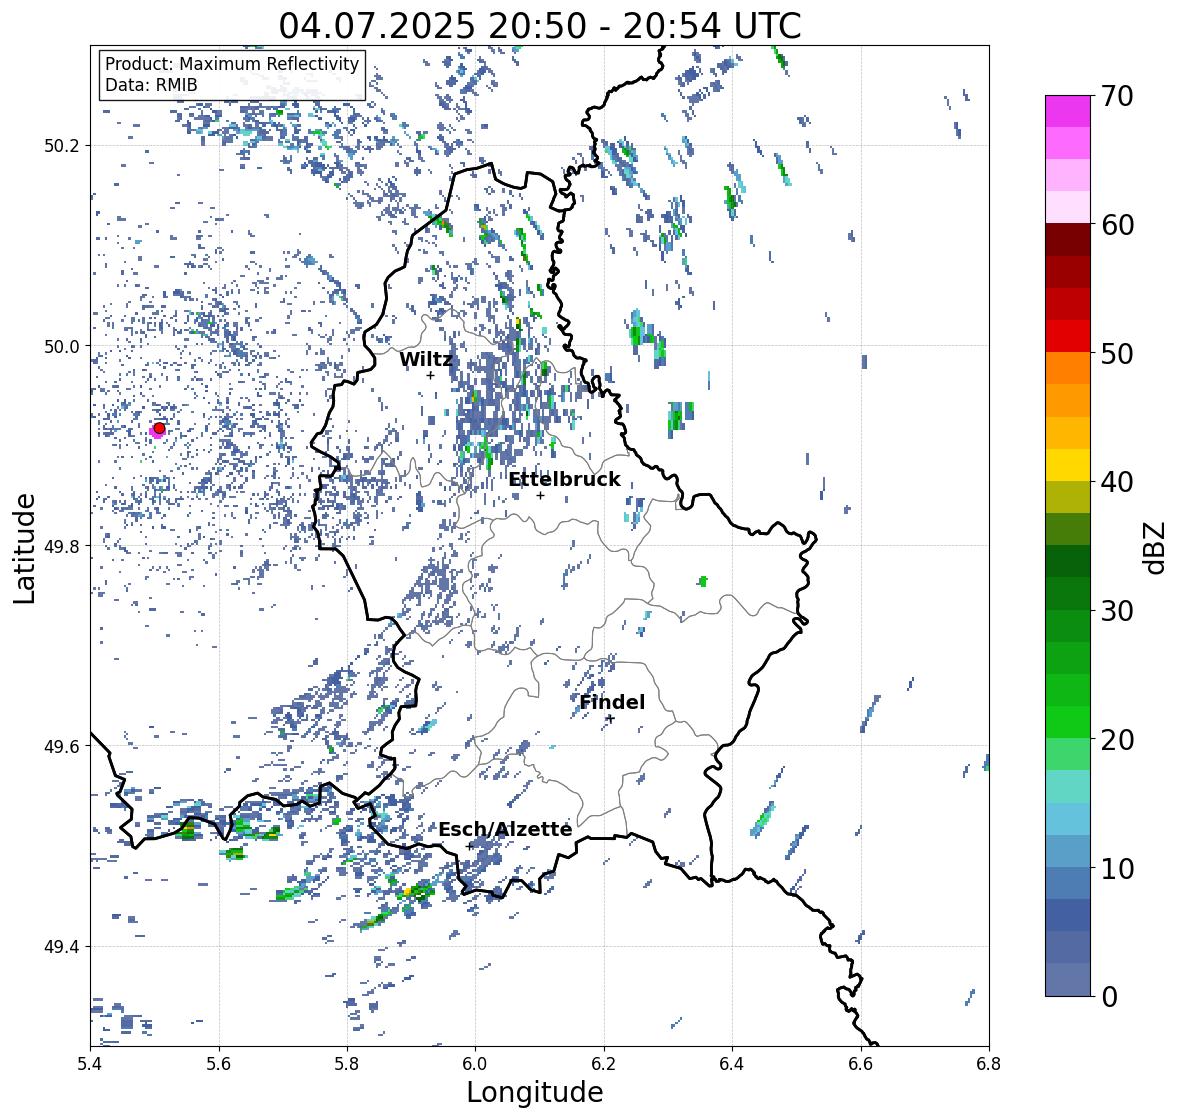Click the dark maroon colorbar segment below 60
This screenshot has width=1179, height=1117.
(1068, 240)
